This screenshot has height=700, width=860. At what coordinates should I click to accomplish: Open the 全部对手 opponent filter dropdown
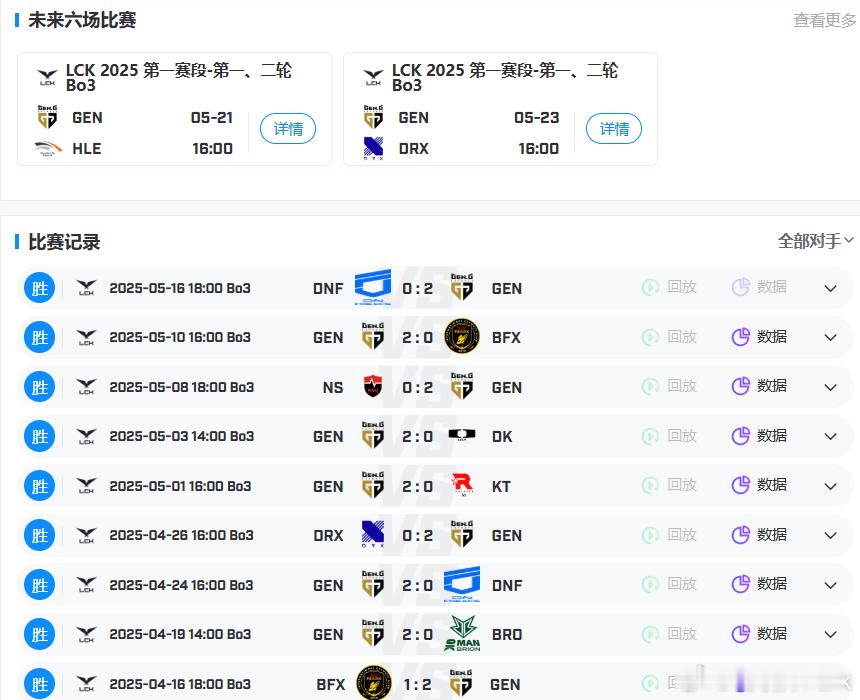(816, 241)
